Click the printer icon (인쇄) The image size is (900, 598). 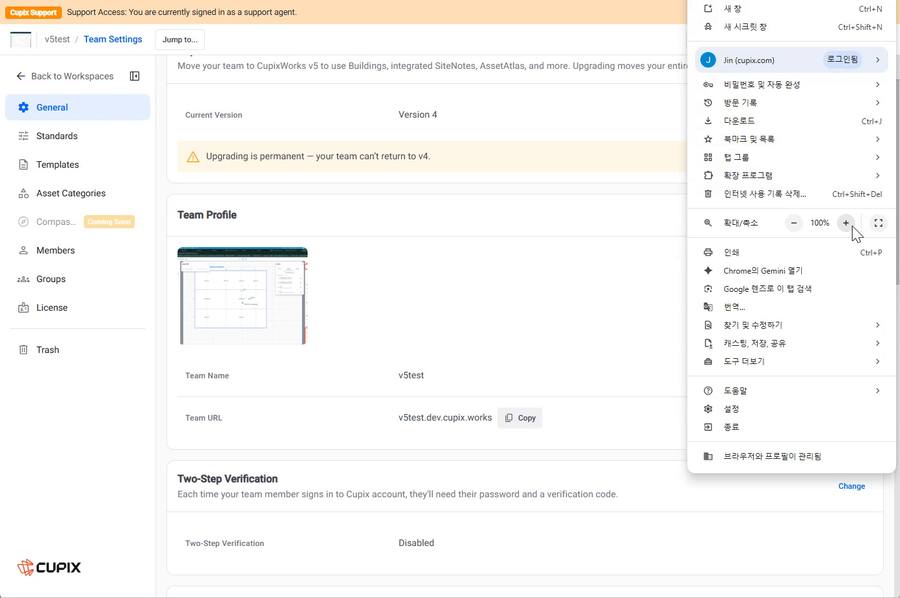708,252
